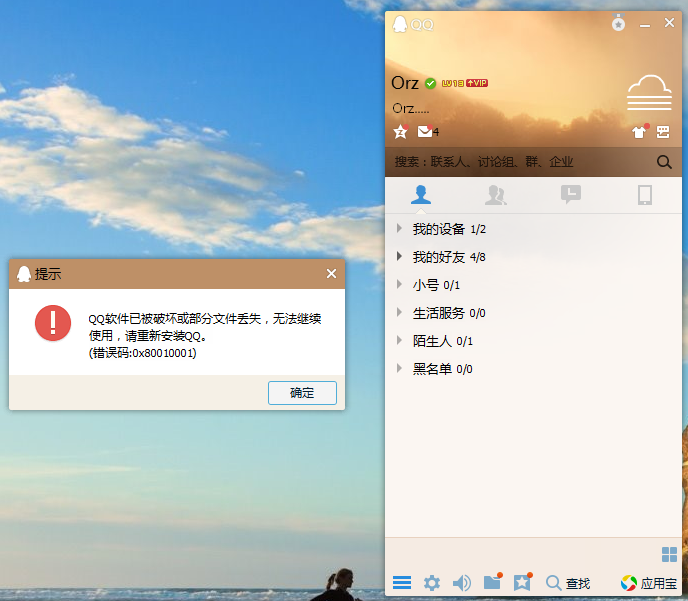Open the medal icon in title bar
This screenshot has width=688, height=601.
[619, 24]
